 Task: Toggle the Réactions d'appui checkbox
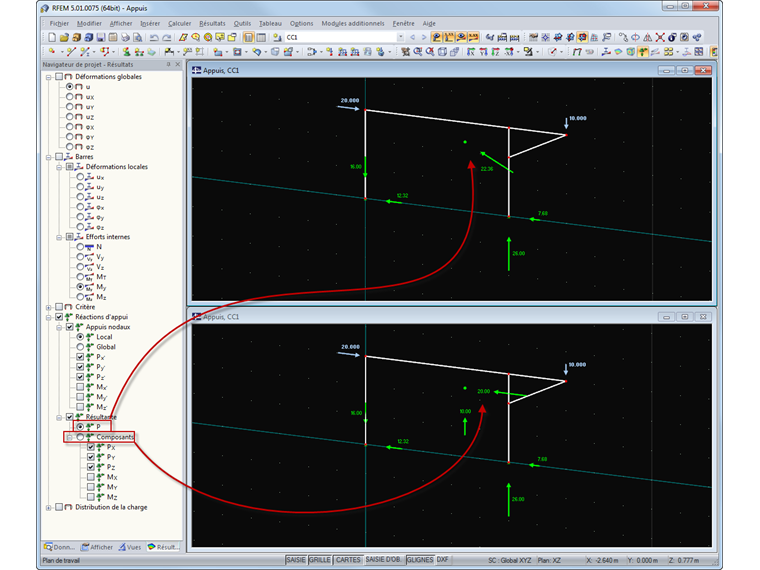pos(59,317)
